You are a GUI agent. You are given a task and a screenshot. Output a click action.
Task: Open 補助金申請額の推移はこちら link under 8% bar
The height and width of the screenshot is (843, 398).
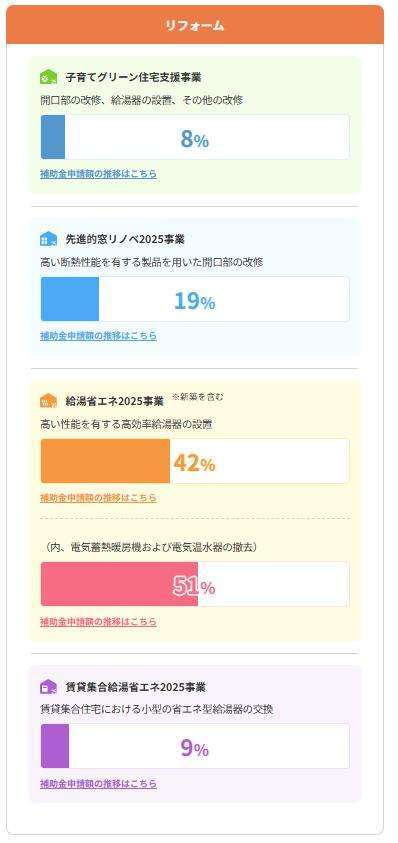pyautogui.click(x=98, y=174)
